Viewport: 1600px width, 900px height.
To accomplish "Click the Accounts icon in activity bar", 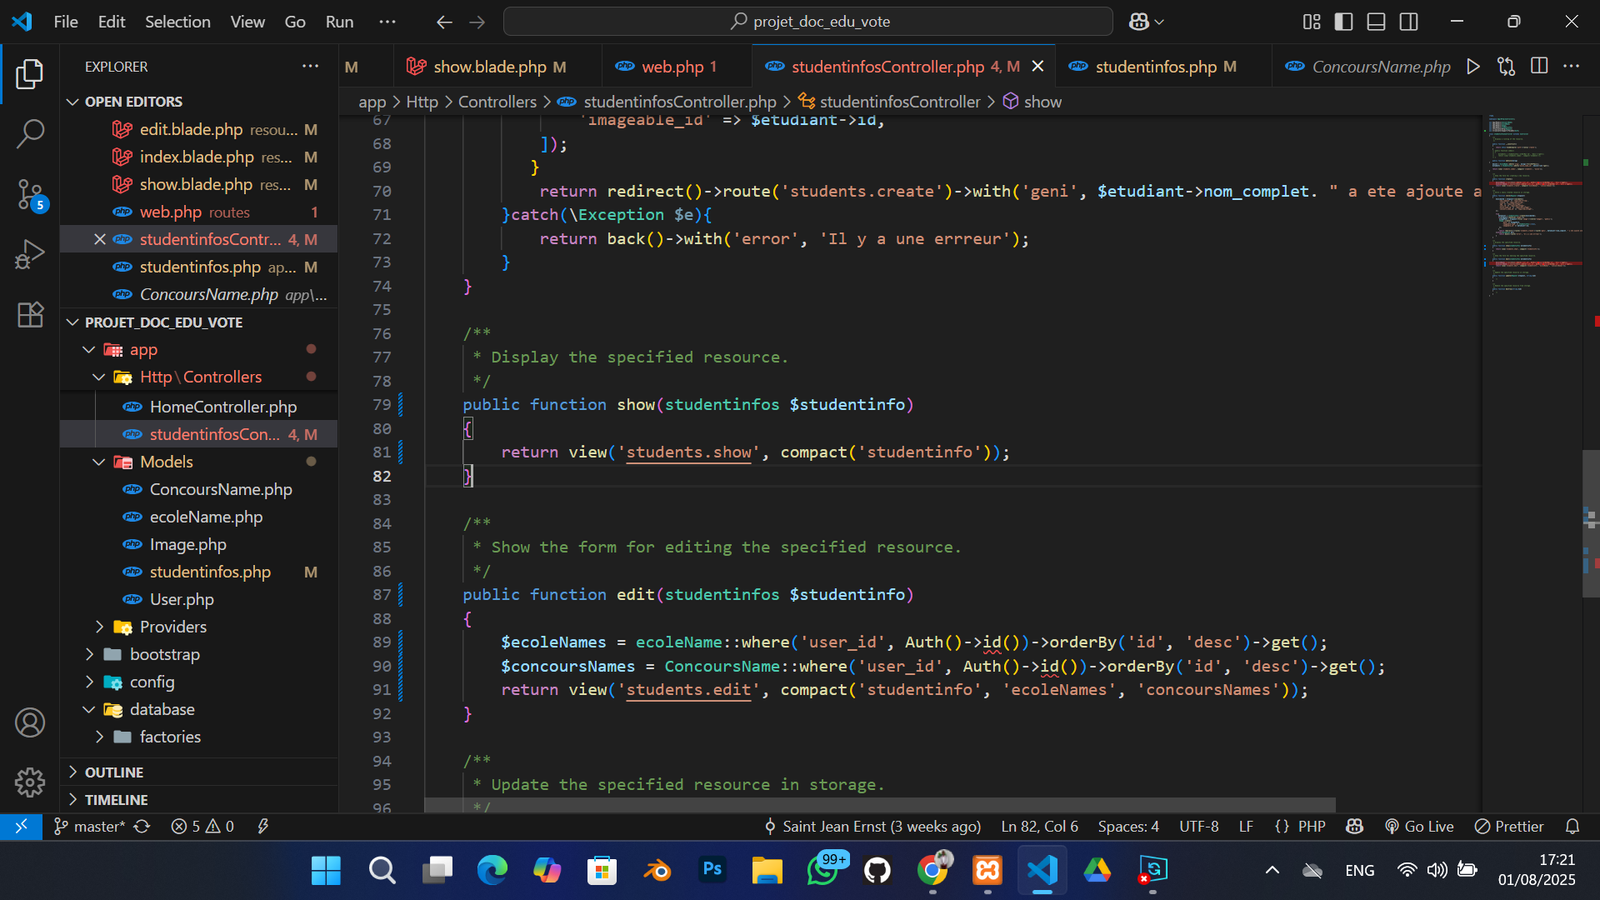I will 30,722.
